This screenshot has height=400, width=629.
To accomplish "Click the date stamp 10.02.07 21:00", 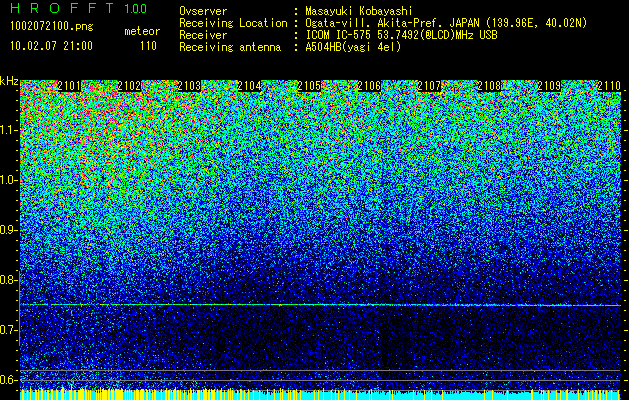I will 51,46.
